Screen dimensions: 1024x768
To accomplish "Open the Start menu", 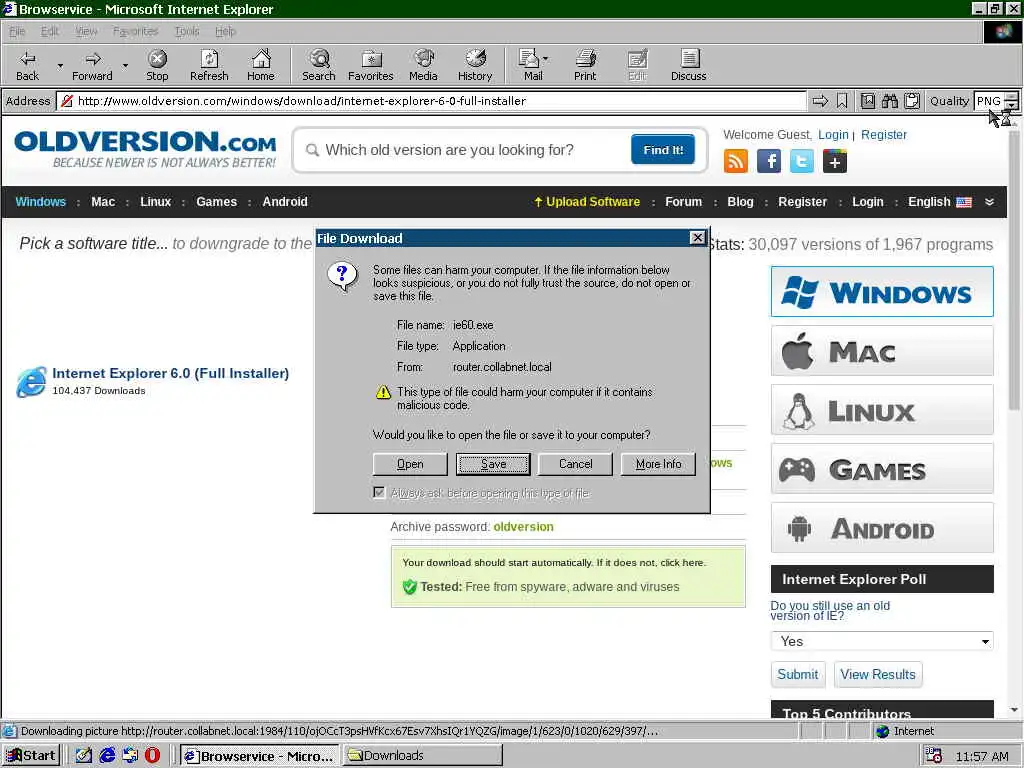I will [x=31, y=756].
